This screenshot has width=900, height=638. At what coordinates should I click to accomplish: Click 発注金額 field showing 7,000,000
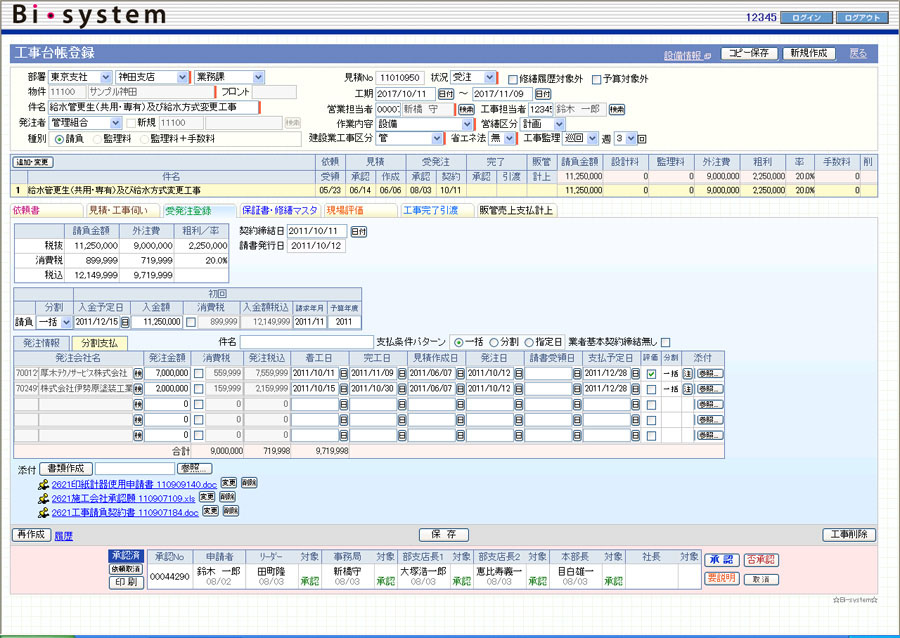[x=167, y=374]
